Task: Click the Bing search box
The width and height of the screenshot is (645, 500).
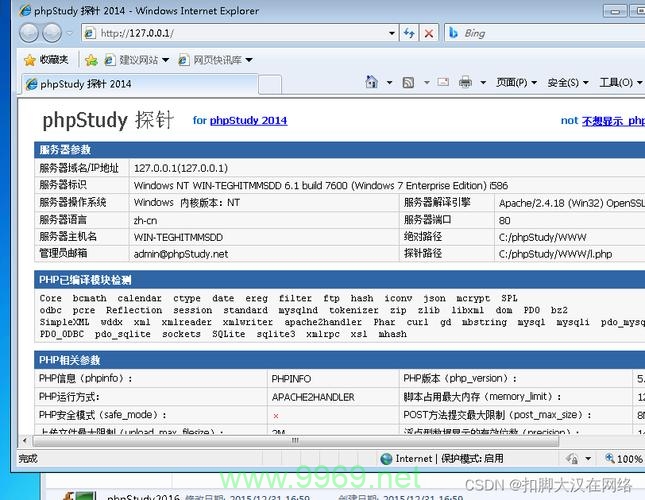Action: click(x=546, y=33)
